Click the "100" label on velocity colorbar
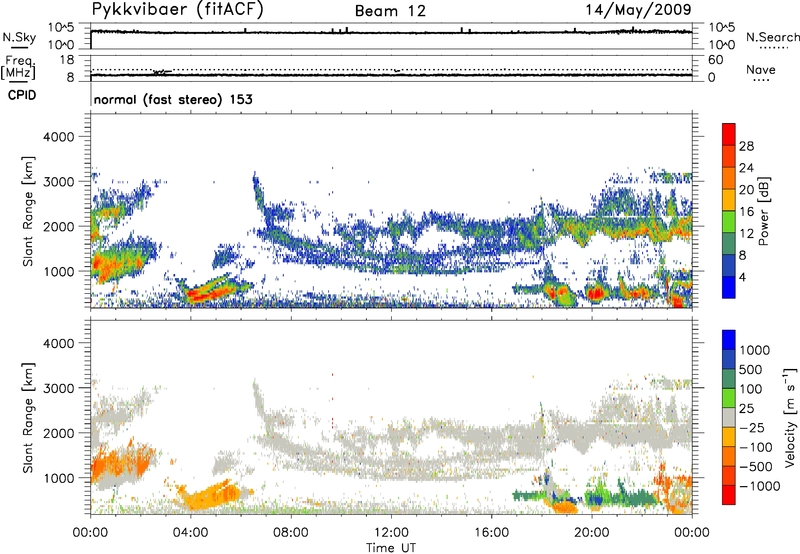The image size is (800, 554). (751, 389)
